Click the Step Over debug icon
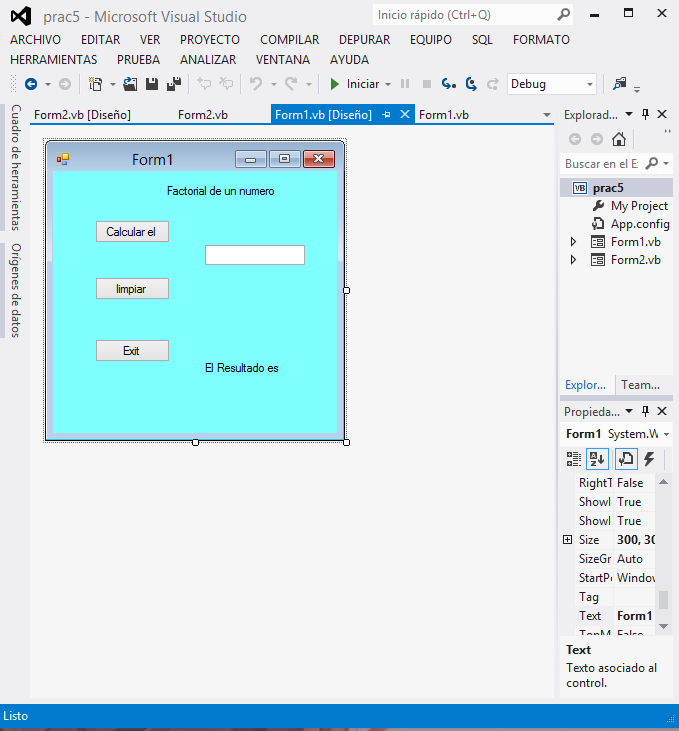This screenshot has width=679, height=731. (471, 84)
